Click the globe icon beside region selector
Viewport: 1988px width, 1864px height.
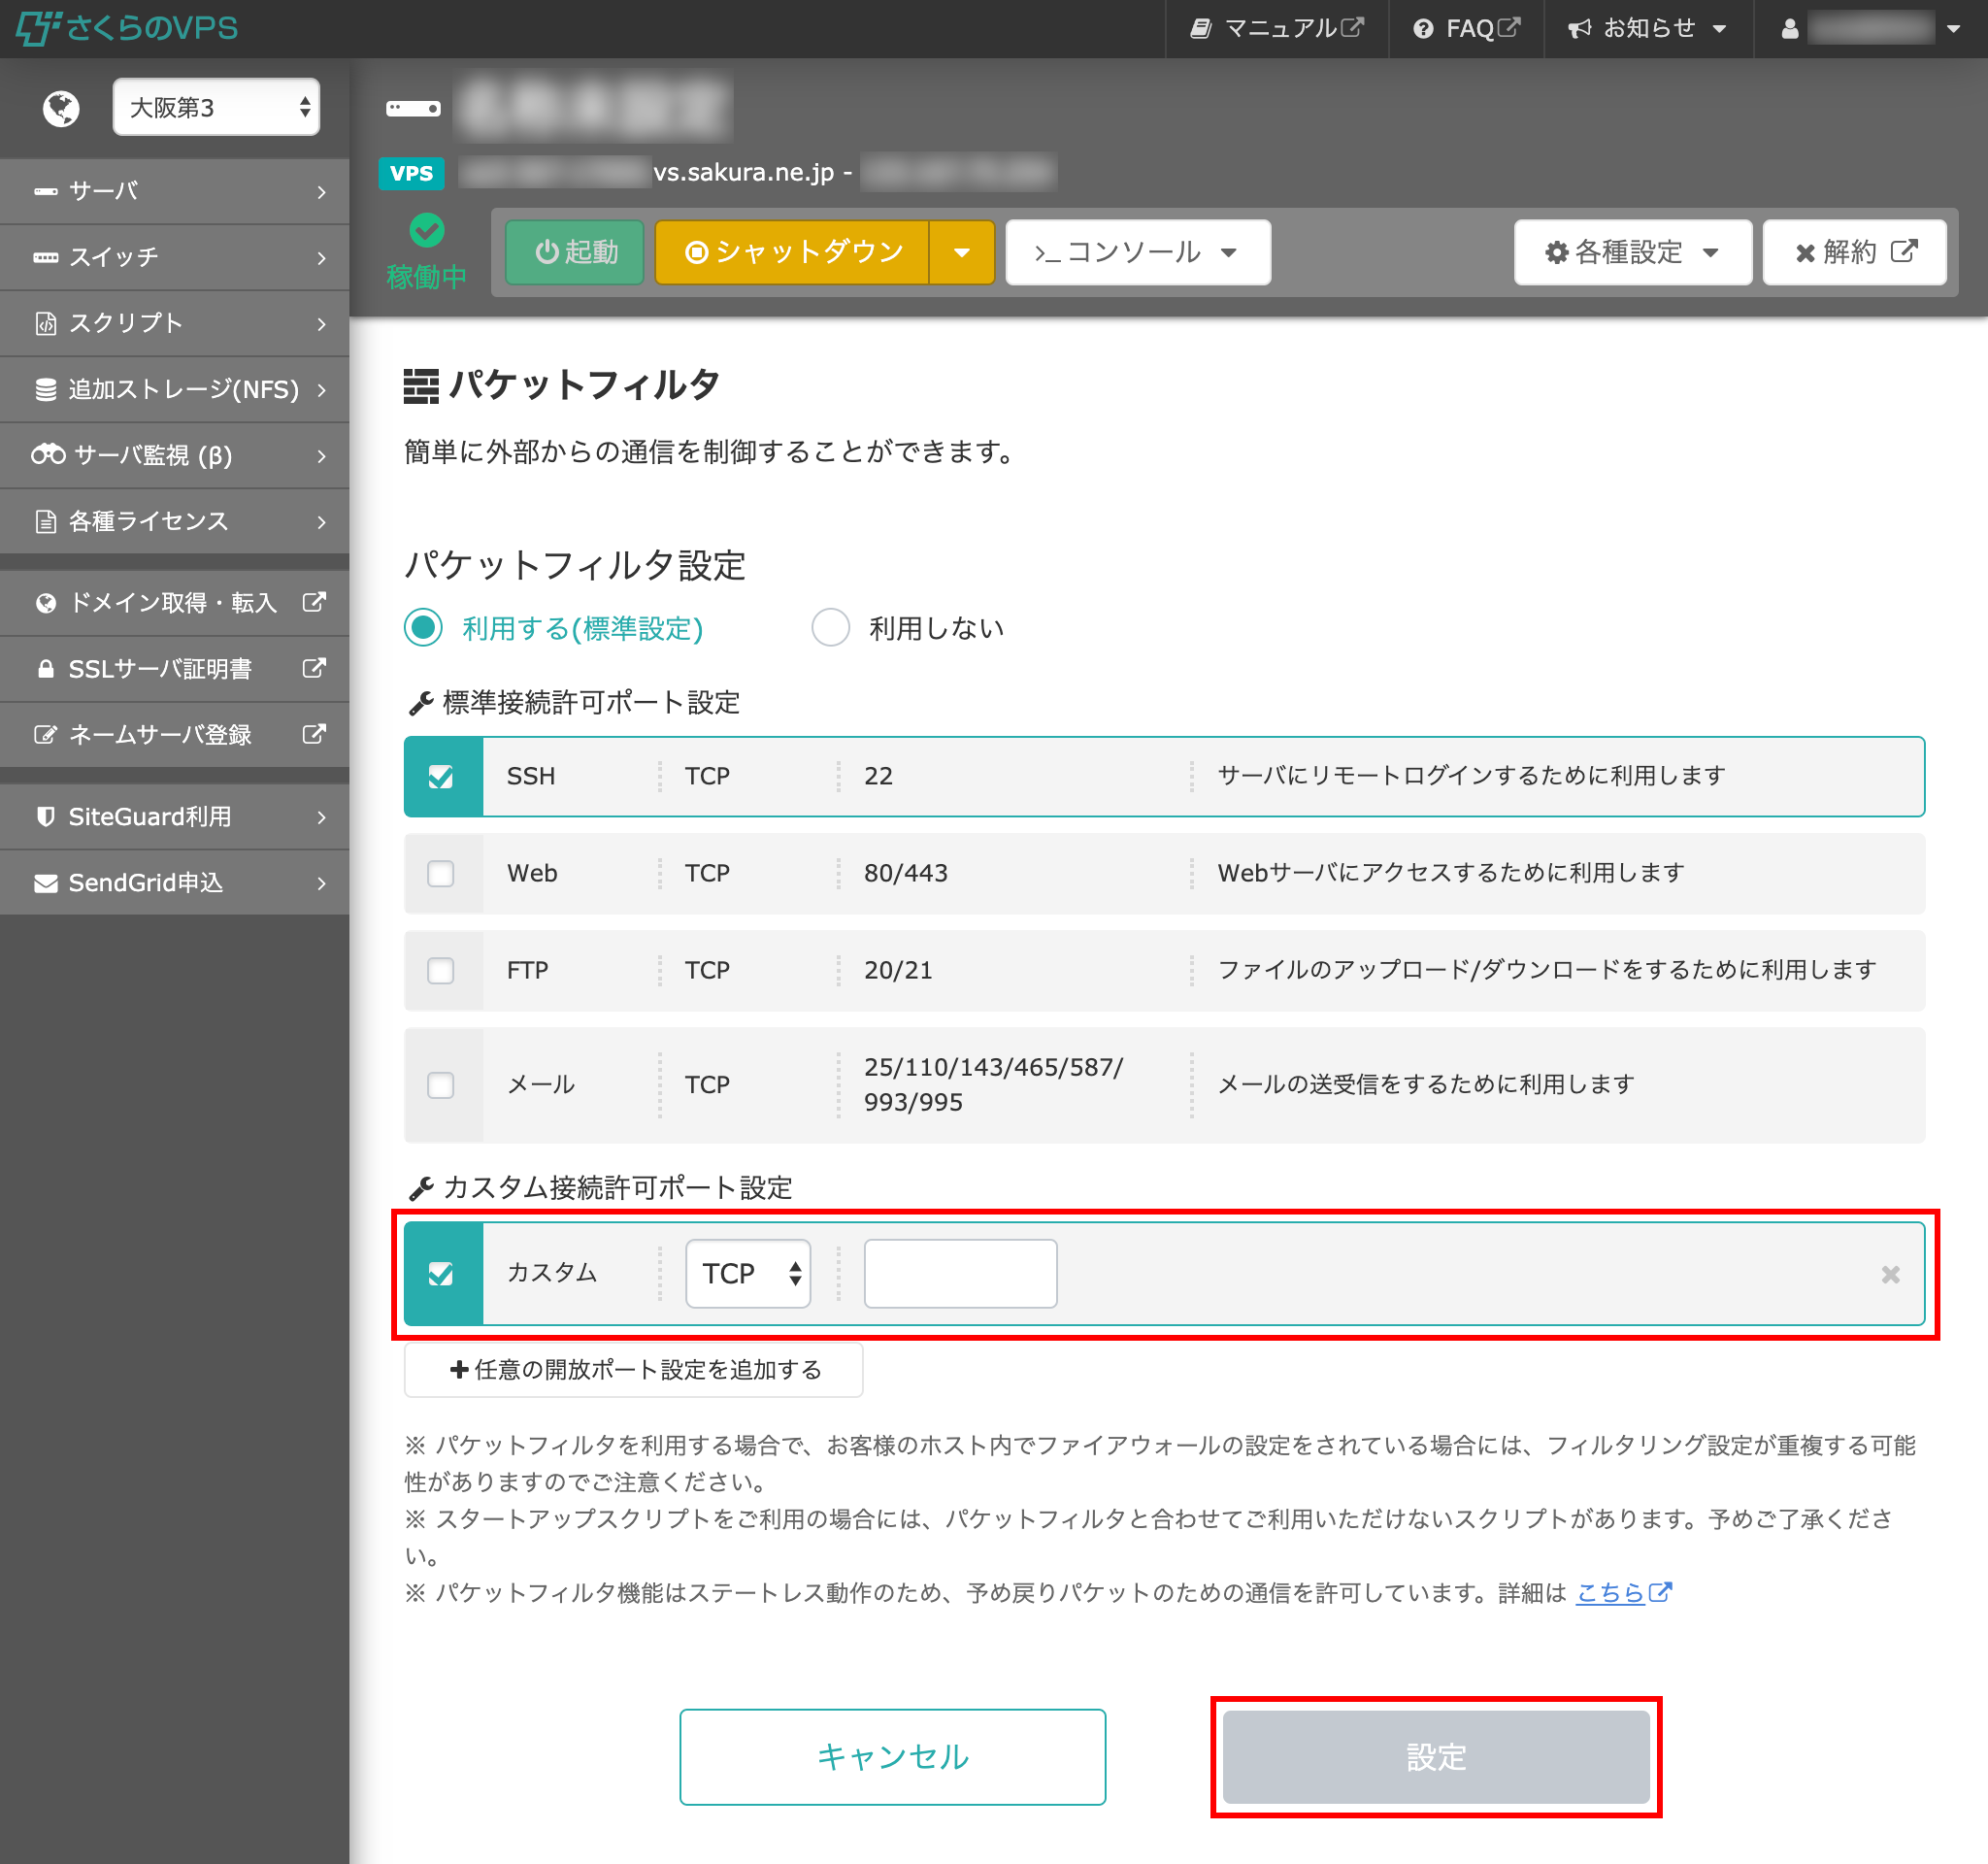click(x=61, y=108)
